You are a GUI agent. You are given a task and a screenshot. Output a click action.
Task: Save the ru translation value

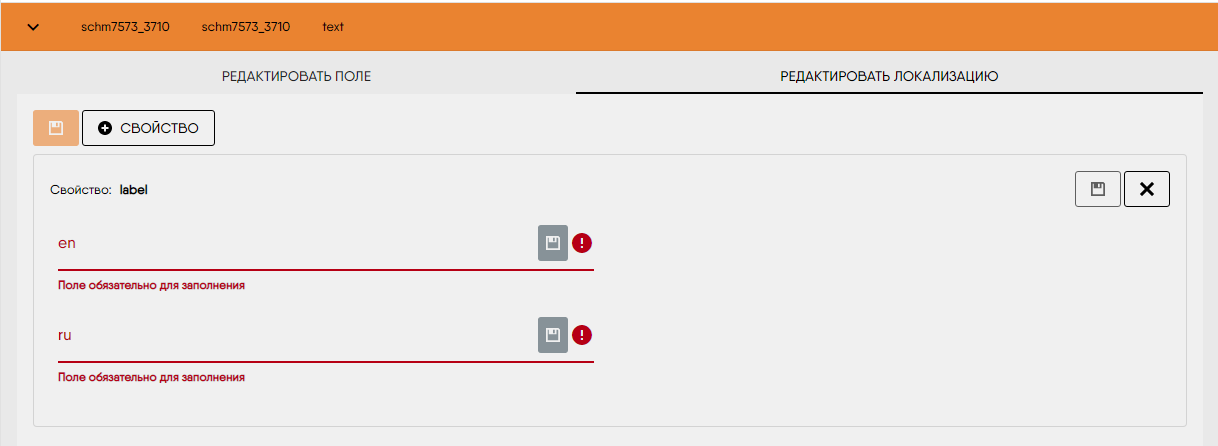pyautogui.click(x=553, y=335)
